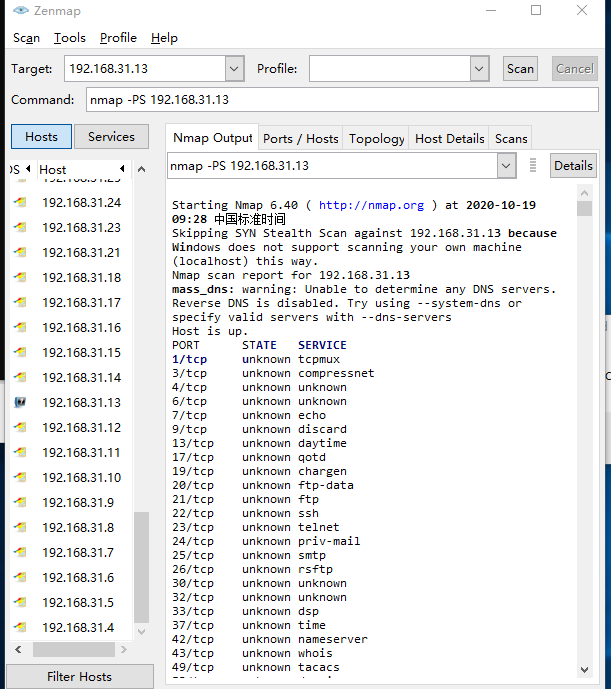Click the Zenmap eye logo in title bar
This screenshot has height=689, width=611.
point(21,11)
